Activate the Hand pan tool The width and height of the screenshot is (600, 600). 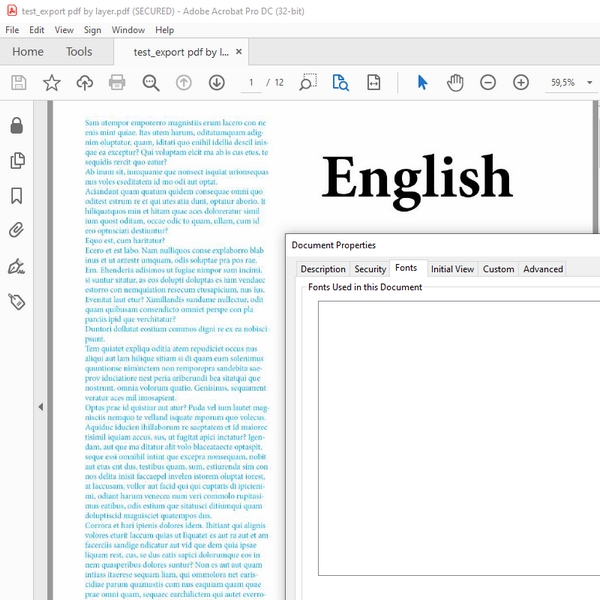click(x=455, y=83)
